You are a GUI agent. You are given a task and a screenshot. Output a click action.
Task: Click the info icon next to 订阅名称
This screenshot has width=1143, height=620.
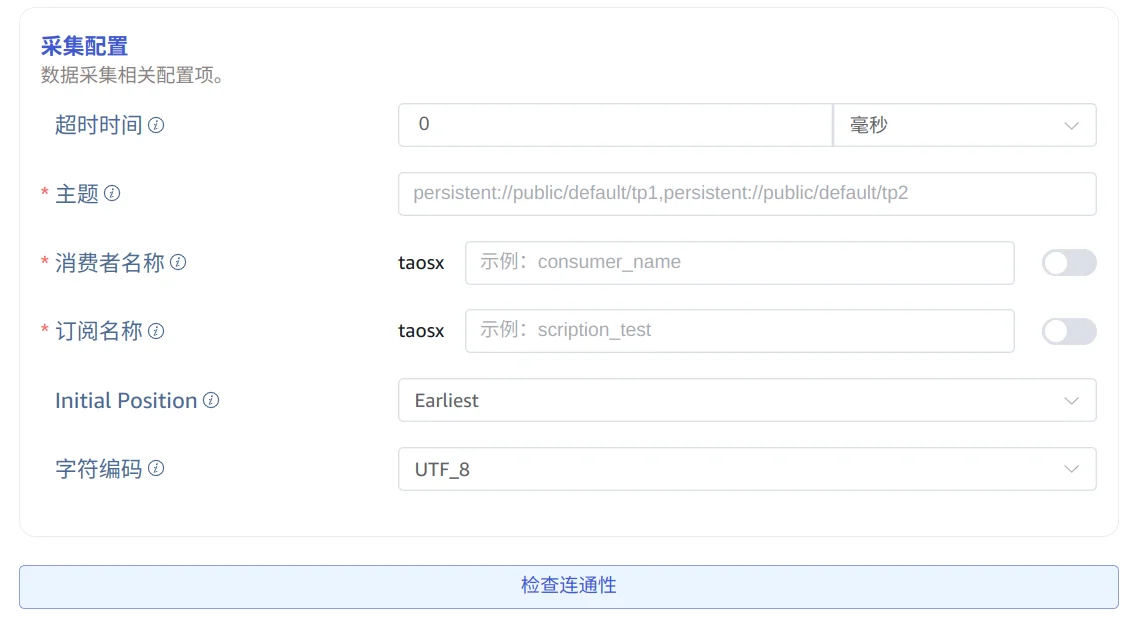[156, 331]
